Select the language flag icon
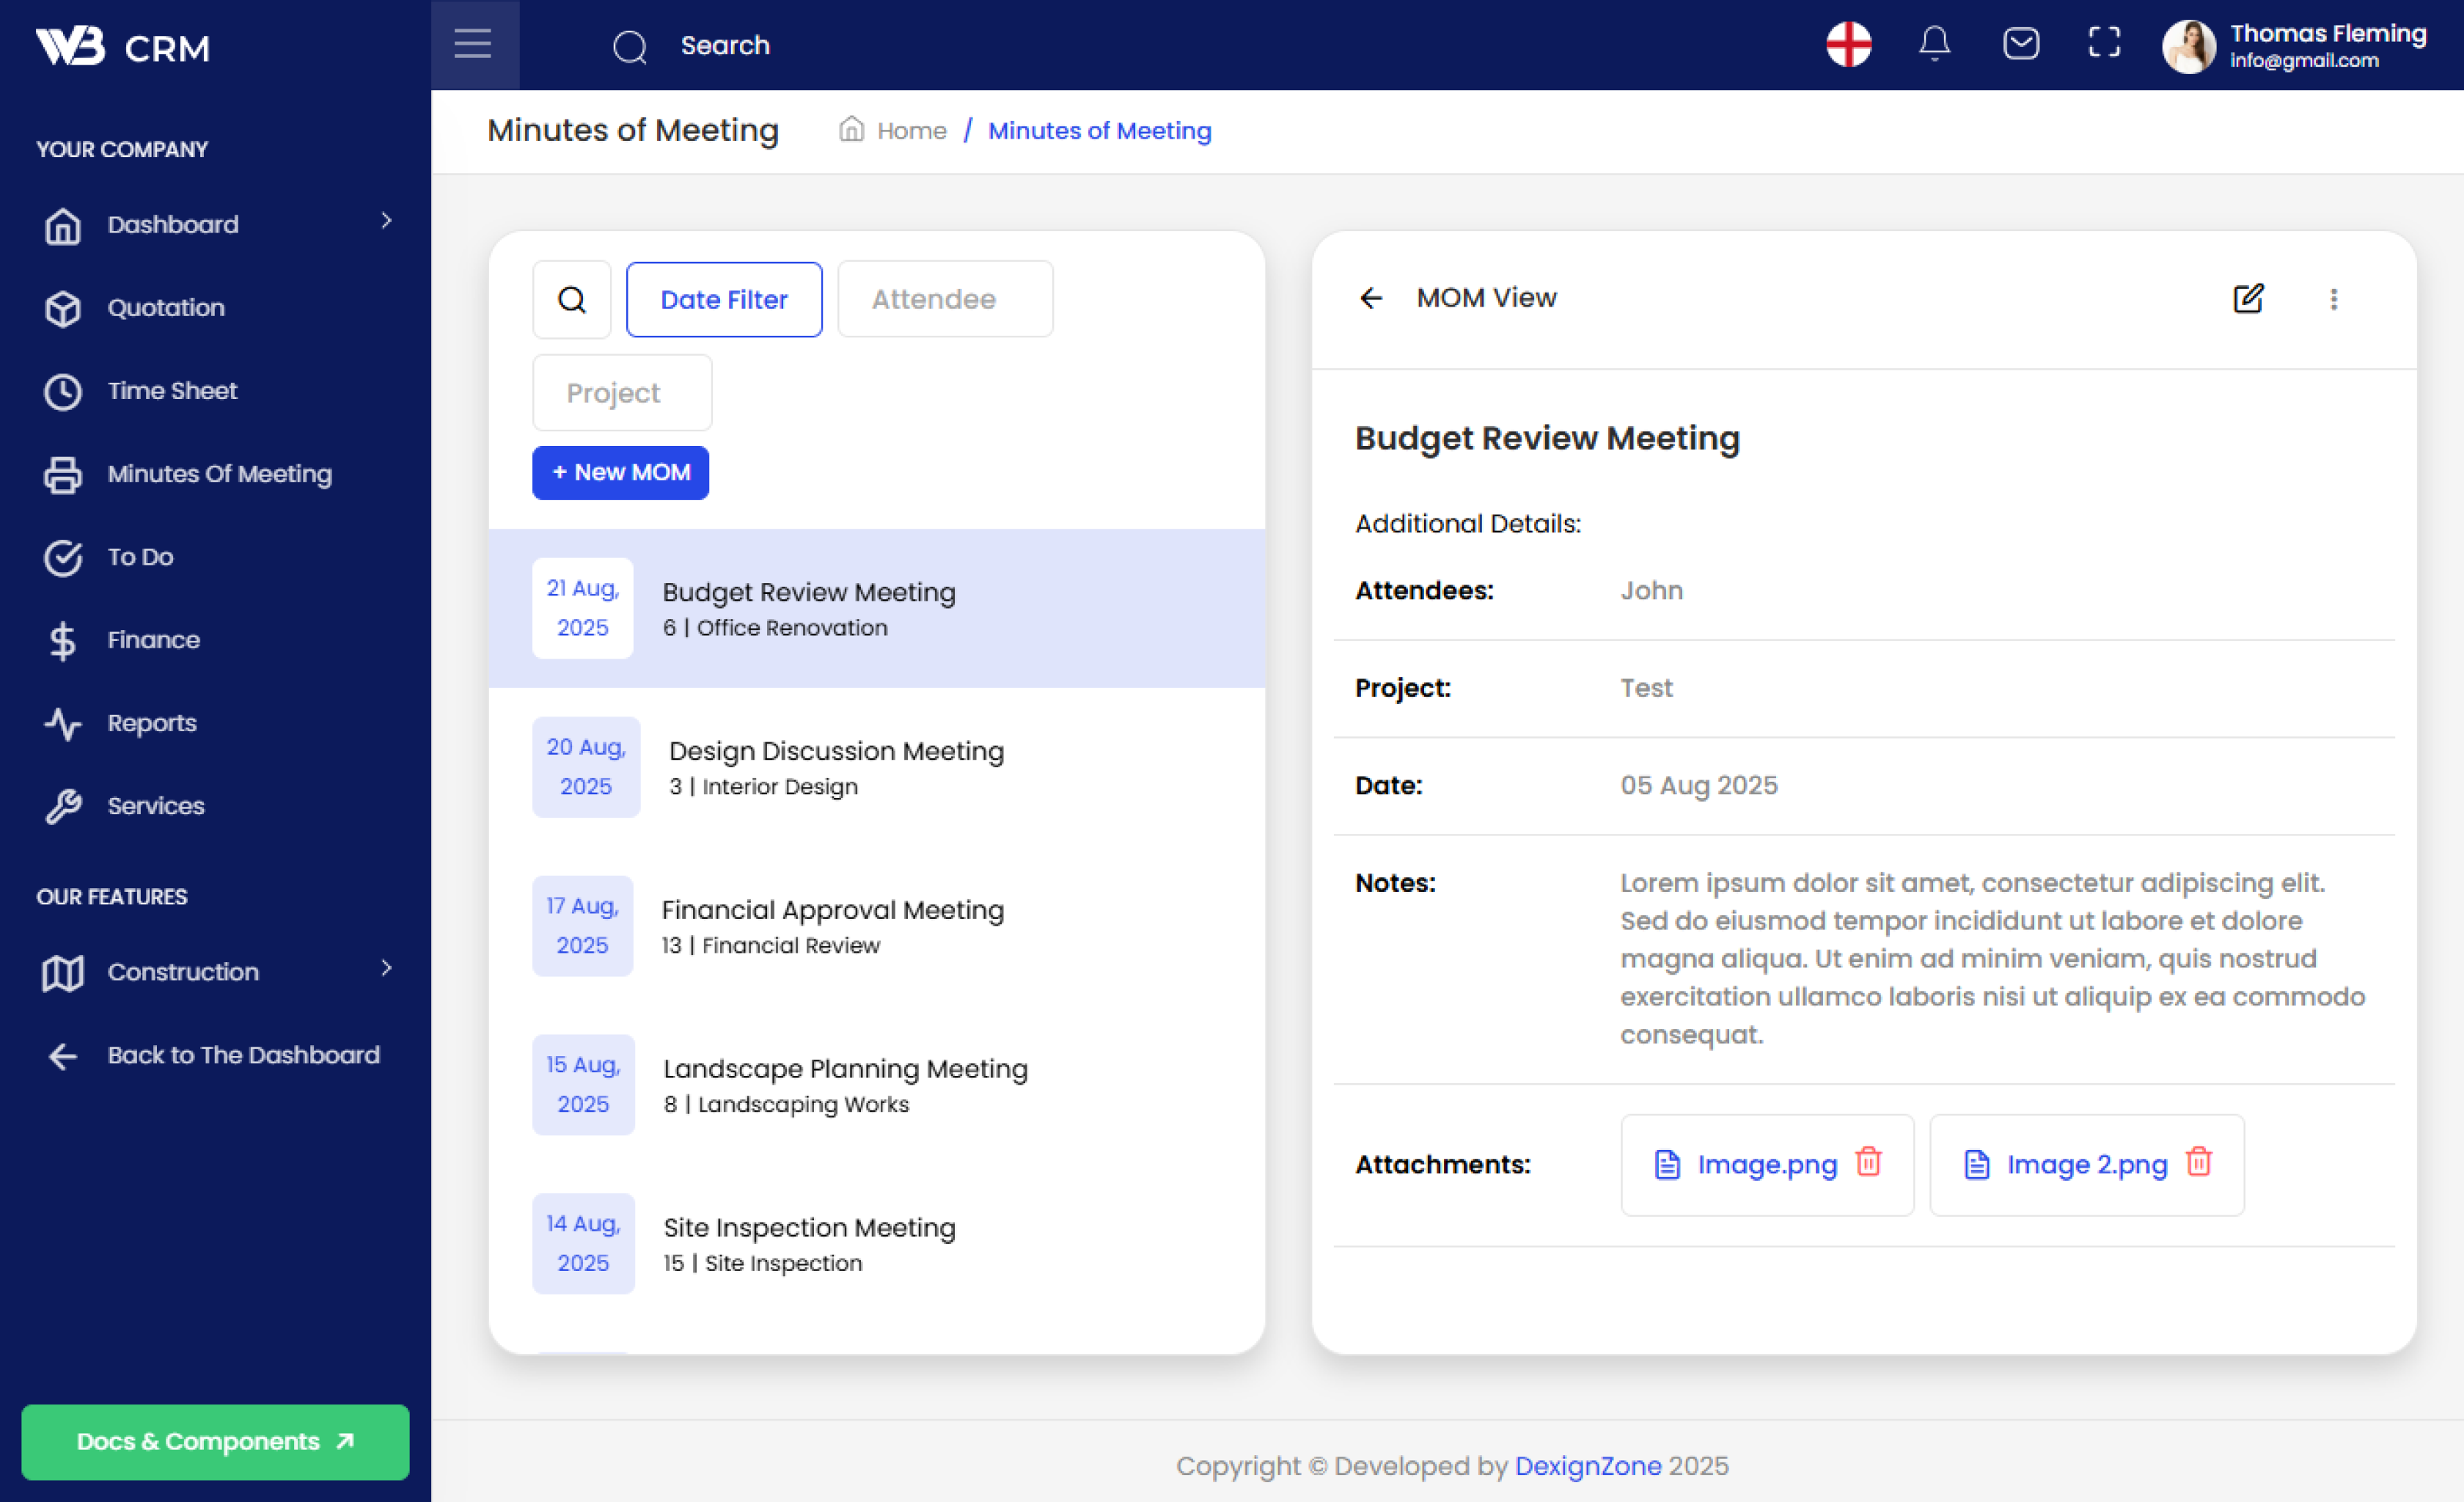The height and width of the screenshot is (1502, 2464). click(x=1848, y=44)
